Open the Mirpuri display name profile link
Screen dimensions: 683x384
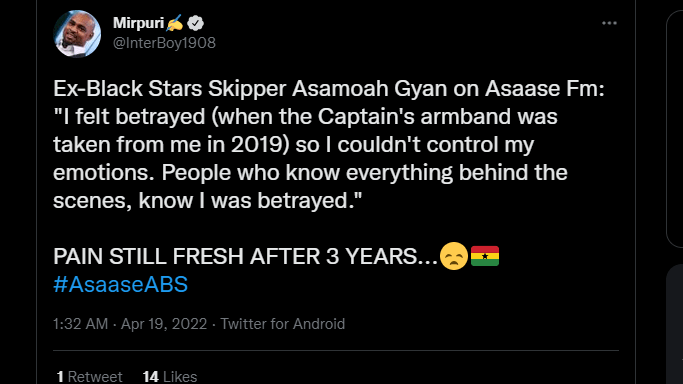(139, 23)
